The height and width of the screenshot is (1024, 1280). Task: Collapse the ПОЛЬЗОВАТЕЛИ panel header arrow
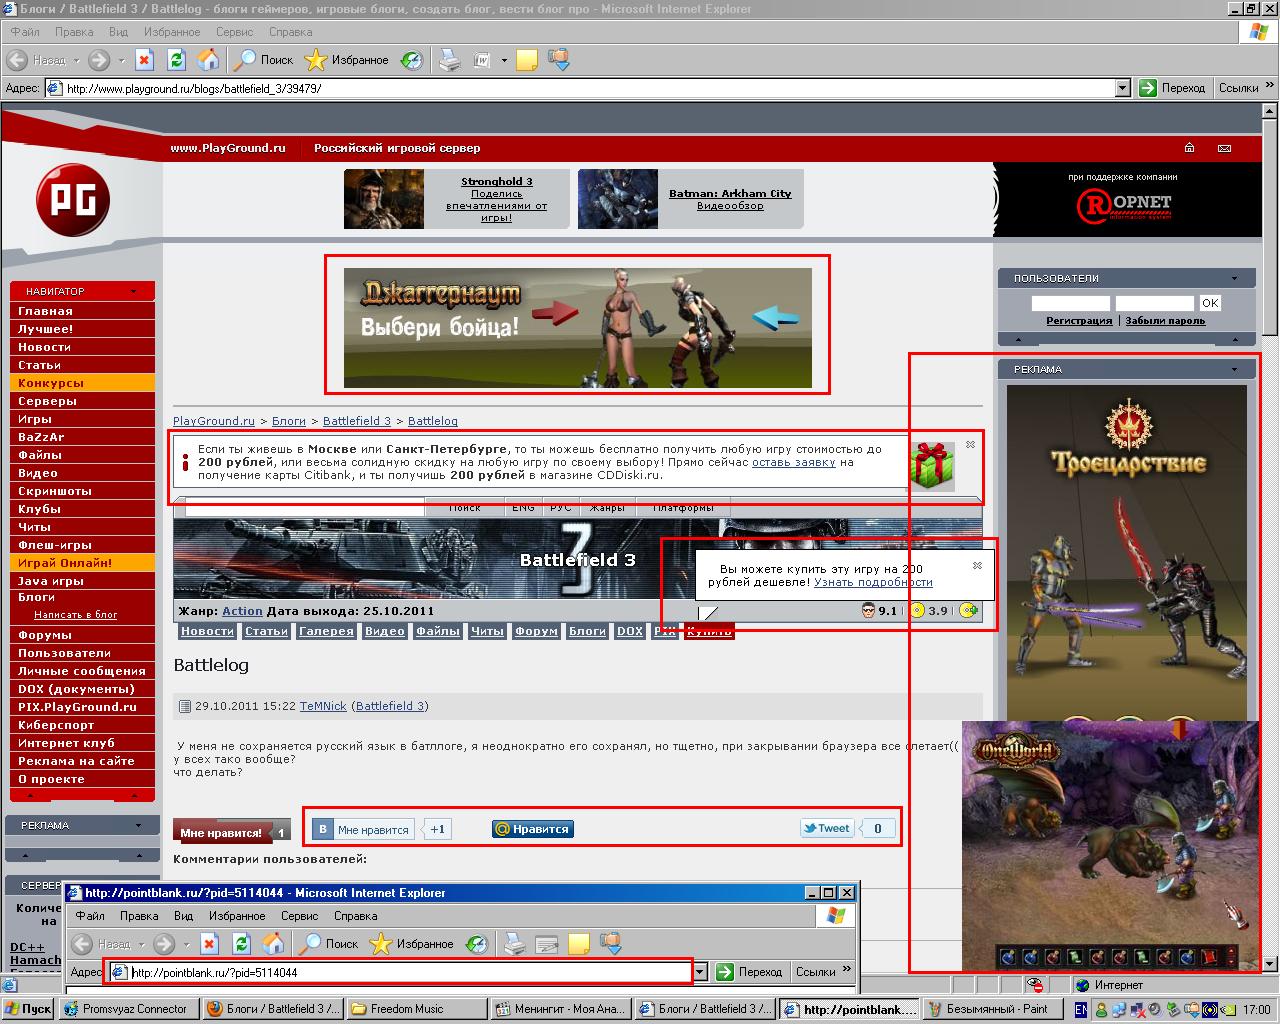pyautogui.click(x=1234, y=279)
